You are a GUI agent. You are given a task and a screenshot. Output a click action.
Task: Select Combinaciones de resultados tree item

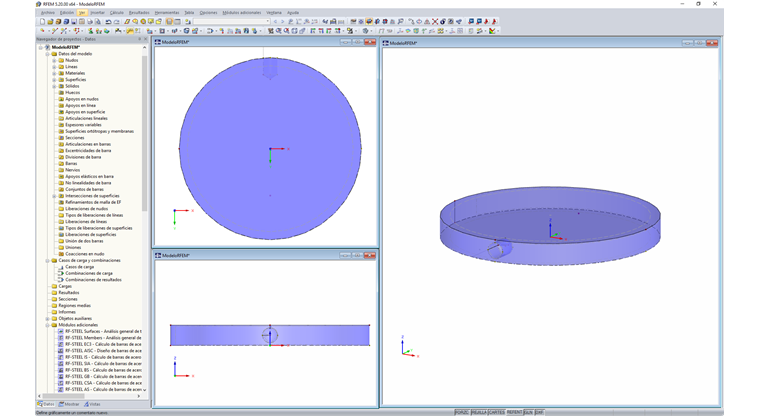[x=93, y=280]
